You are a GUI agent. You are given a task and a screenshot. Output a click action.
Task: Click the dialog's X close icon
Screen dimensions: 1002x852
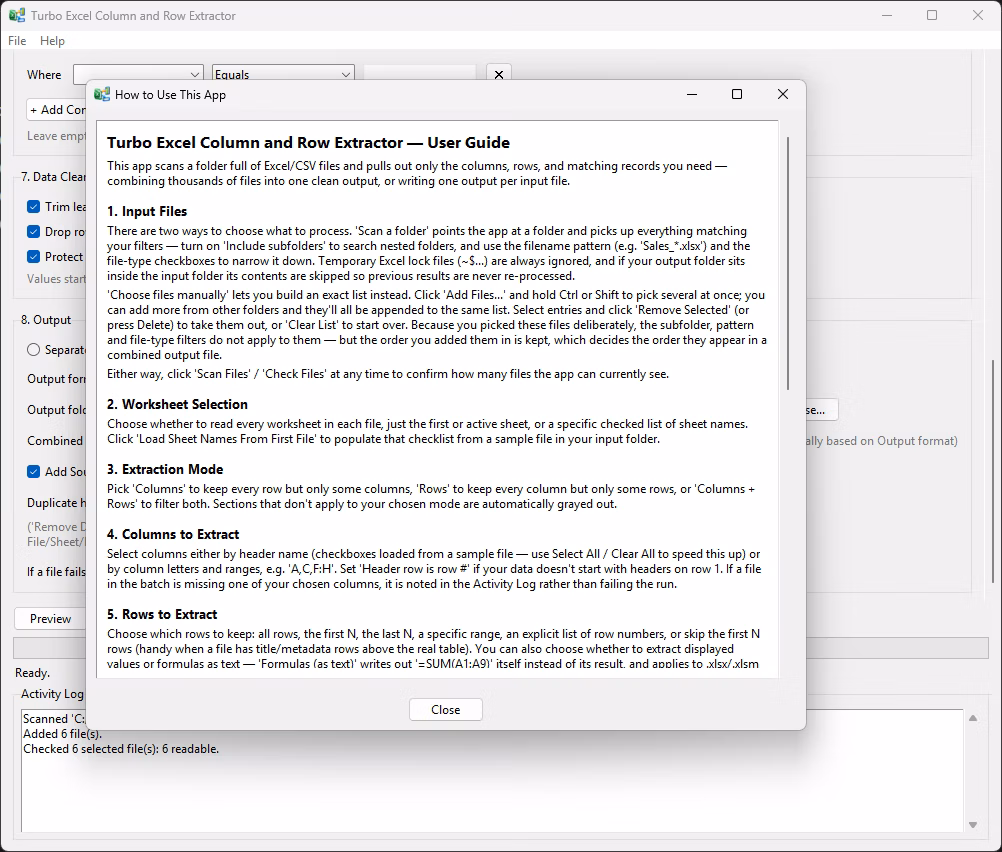(x=782, y=95)
